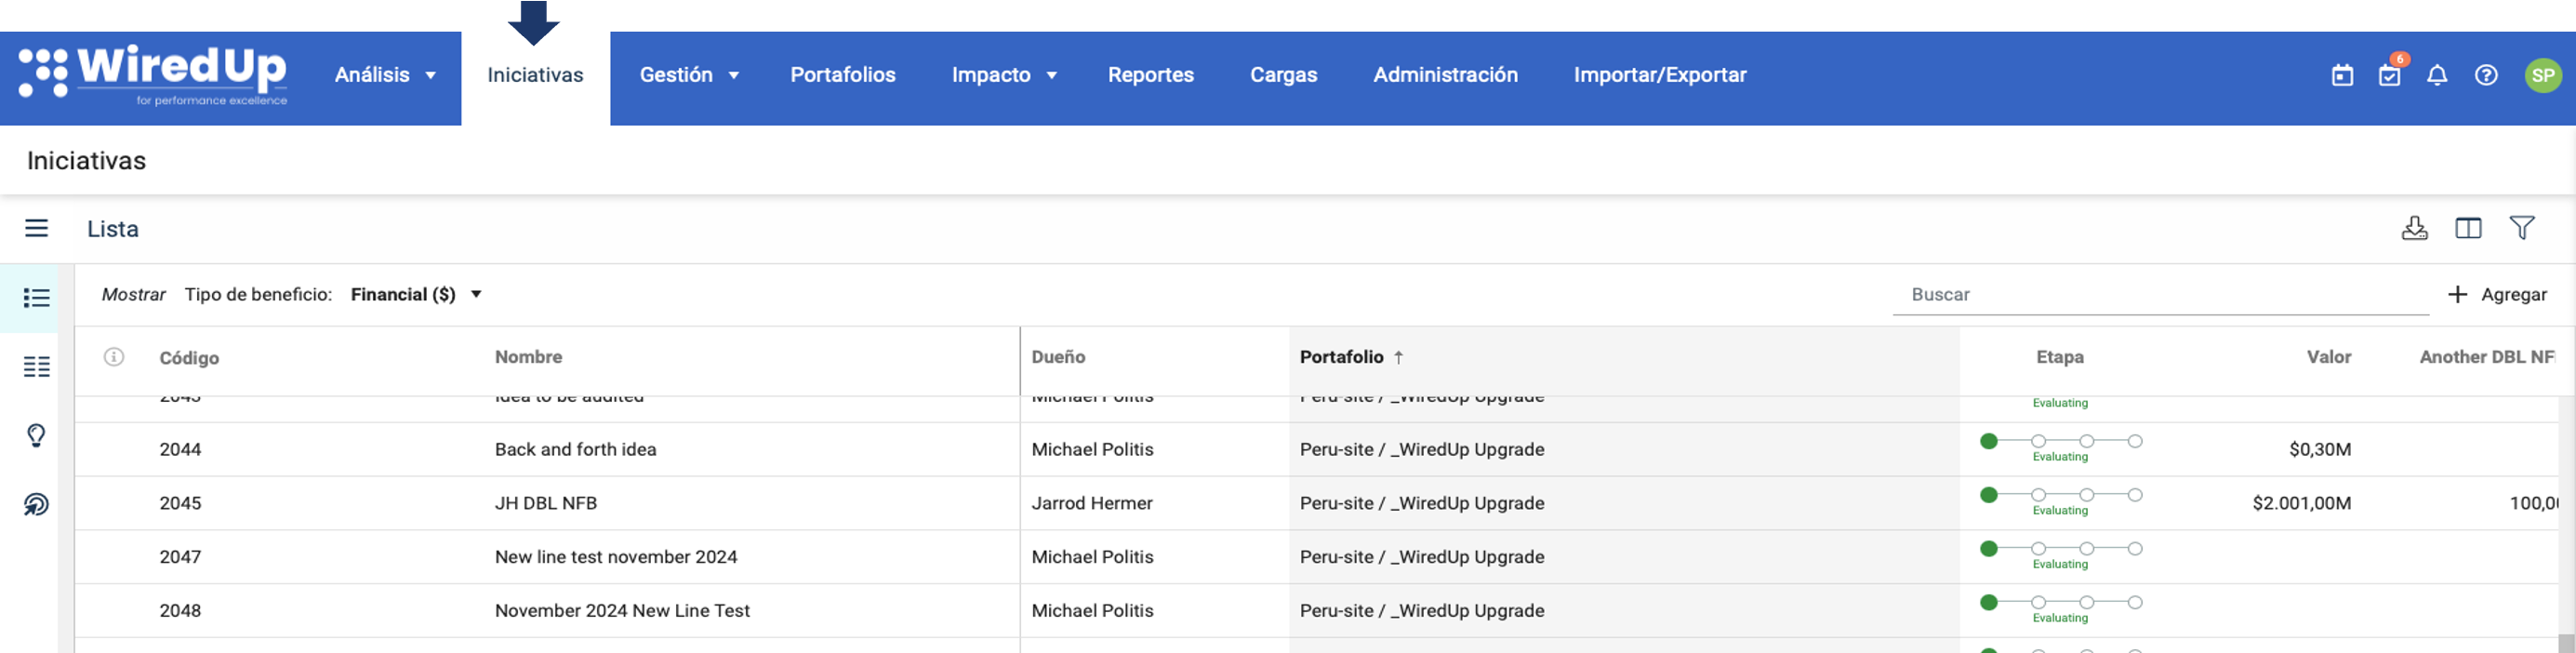Go to Importar/Exportar menu
The height and width of the screenshot is (653, 2576).
1660,75
